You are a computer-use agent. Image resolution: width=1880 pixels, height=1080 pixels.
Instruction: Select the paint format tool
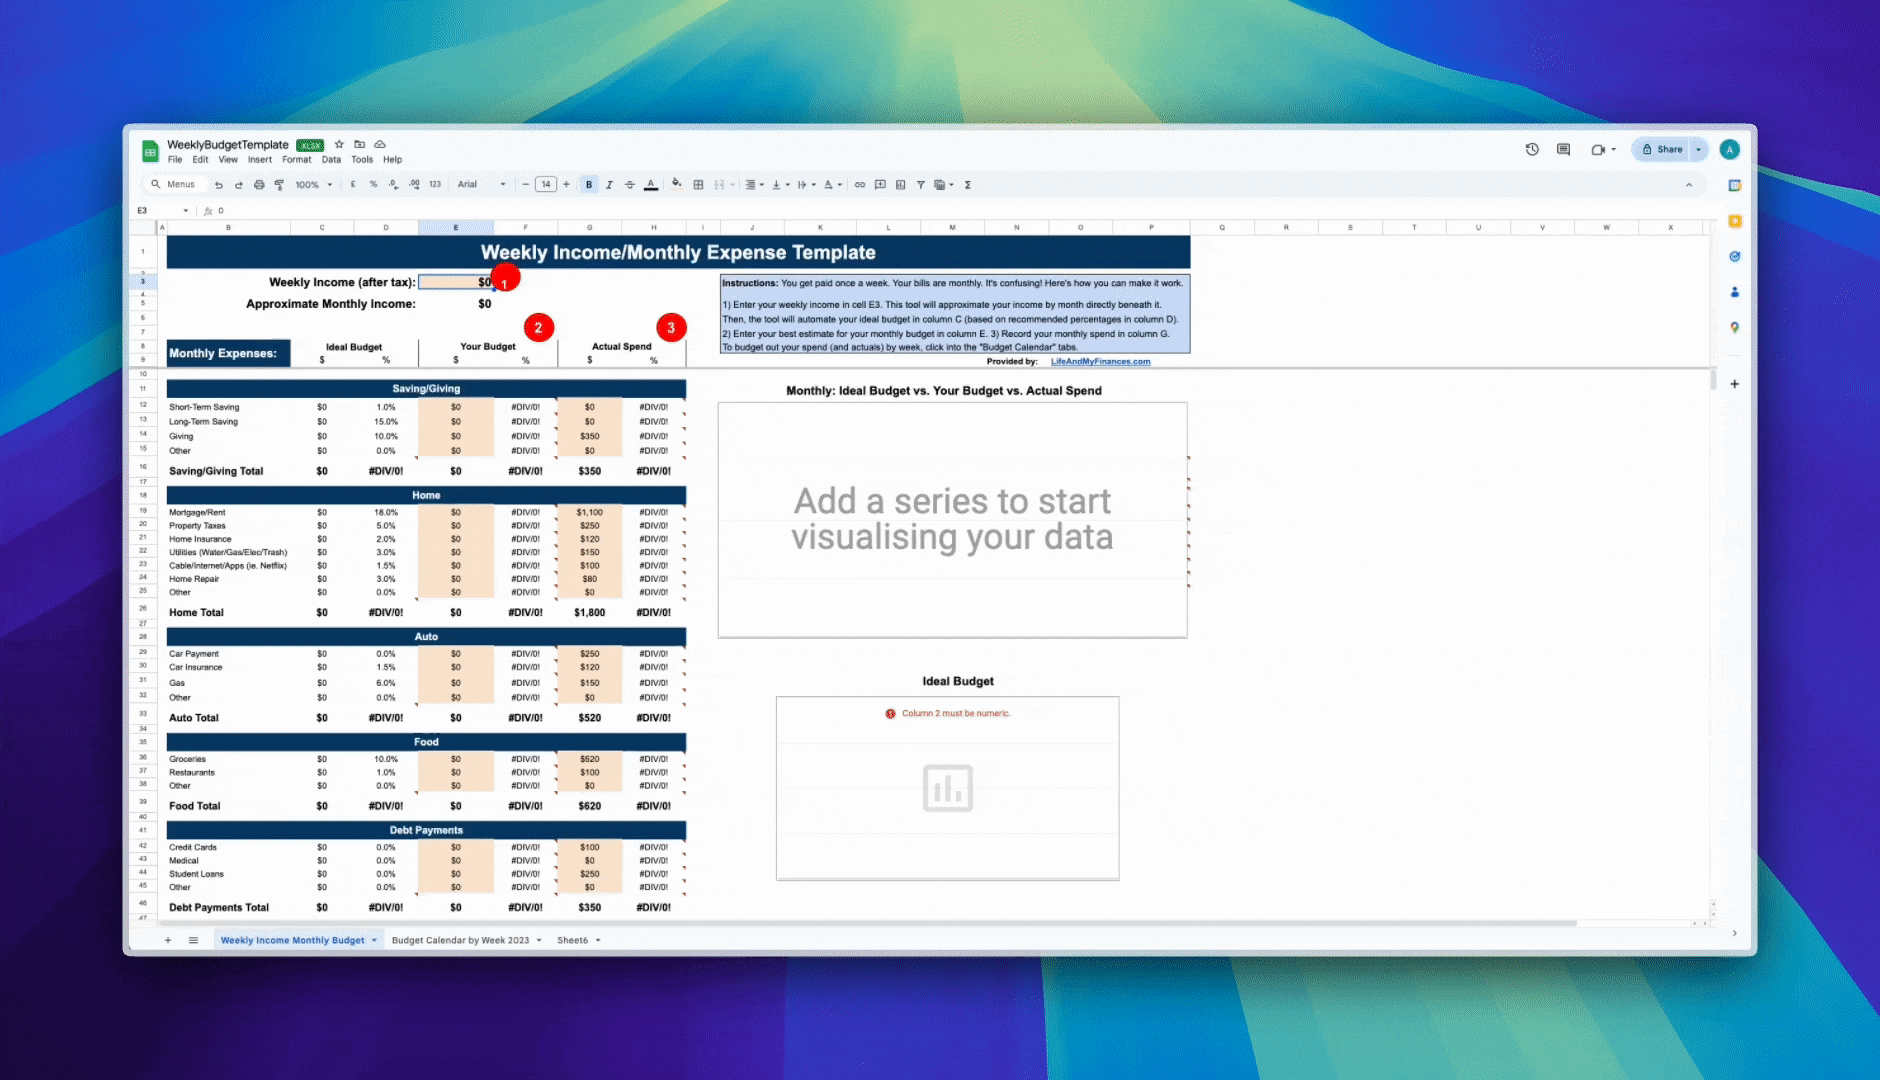279,185
